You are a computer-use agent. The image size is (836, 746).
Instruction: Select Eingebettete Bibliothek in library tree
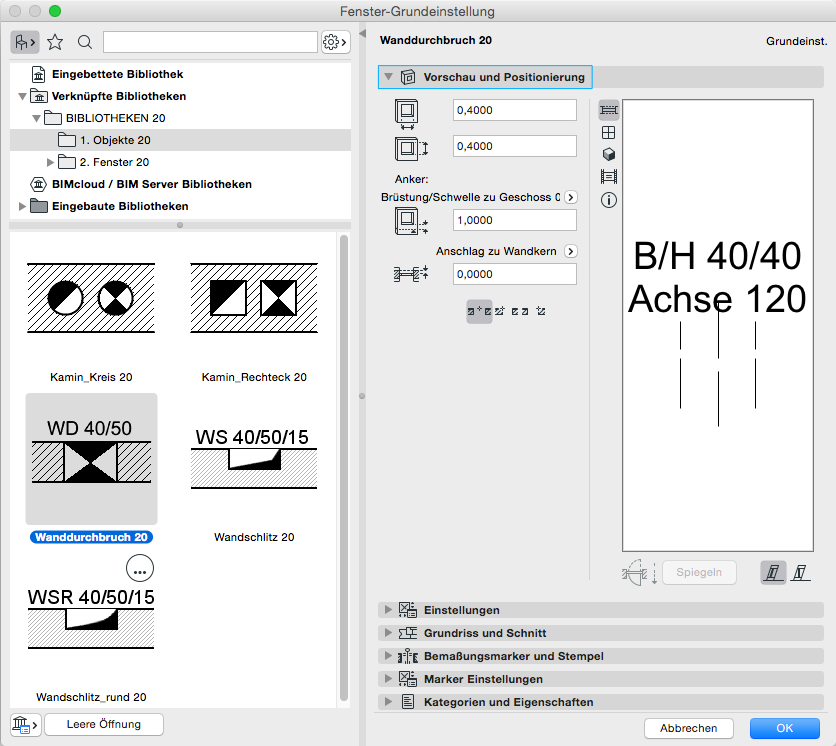(x=117, y=74)
